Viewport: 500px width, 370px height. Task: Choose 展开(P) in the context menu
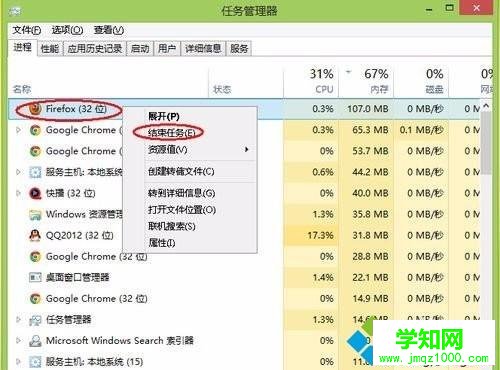164,117
